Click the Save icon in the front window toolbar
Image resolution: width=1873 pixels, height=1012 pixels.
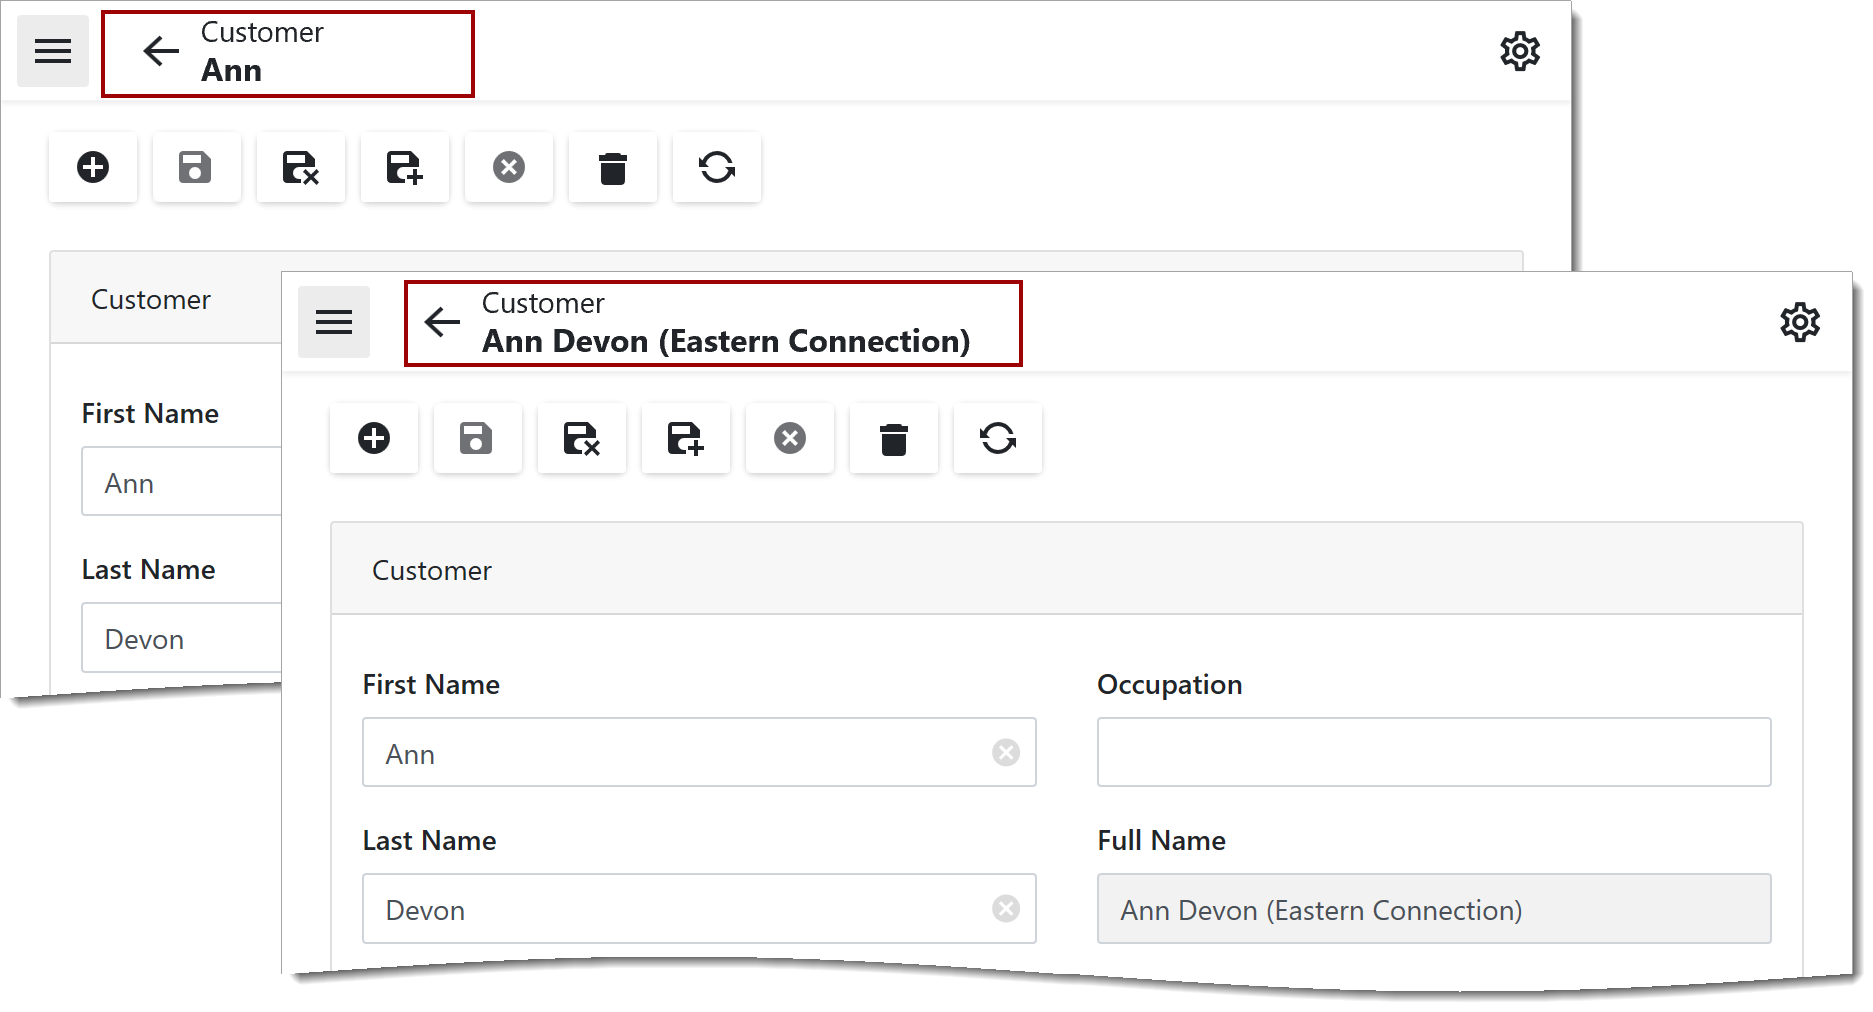[x=477, y=438]
